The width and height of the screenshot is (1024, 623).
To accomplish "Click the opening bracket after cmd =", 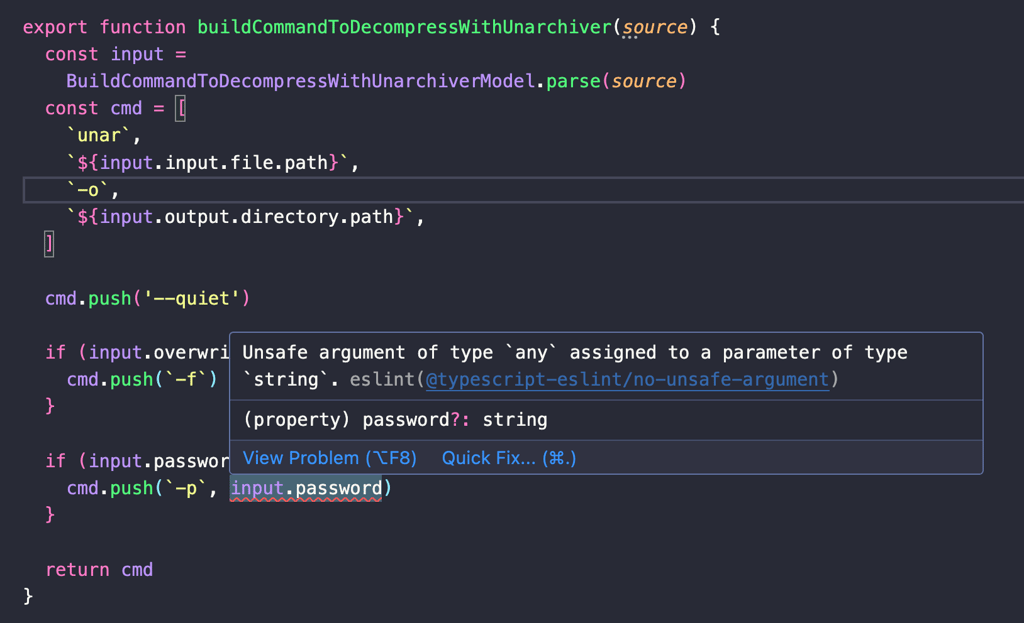I will pyautogui.click(x=181, y=108).
